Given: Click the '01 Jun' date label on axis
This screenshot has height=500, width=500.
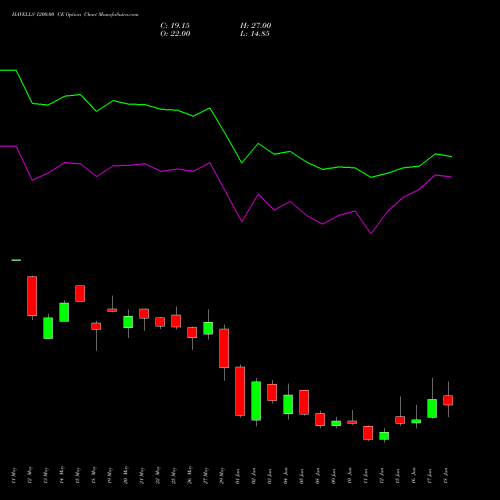Looking at the screenshot, I should coord(238,476).
